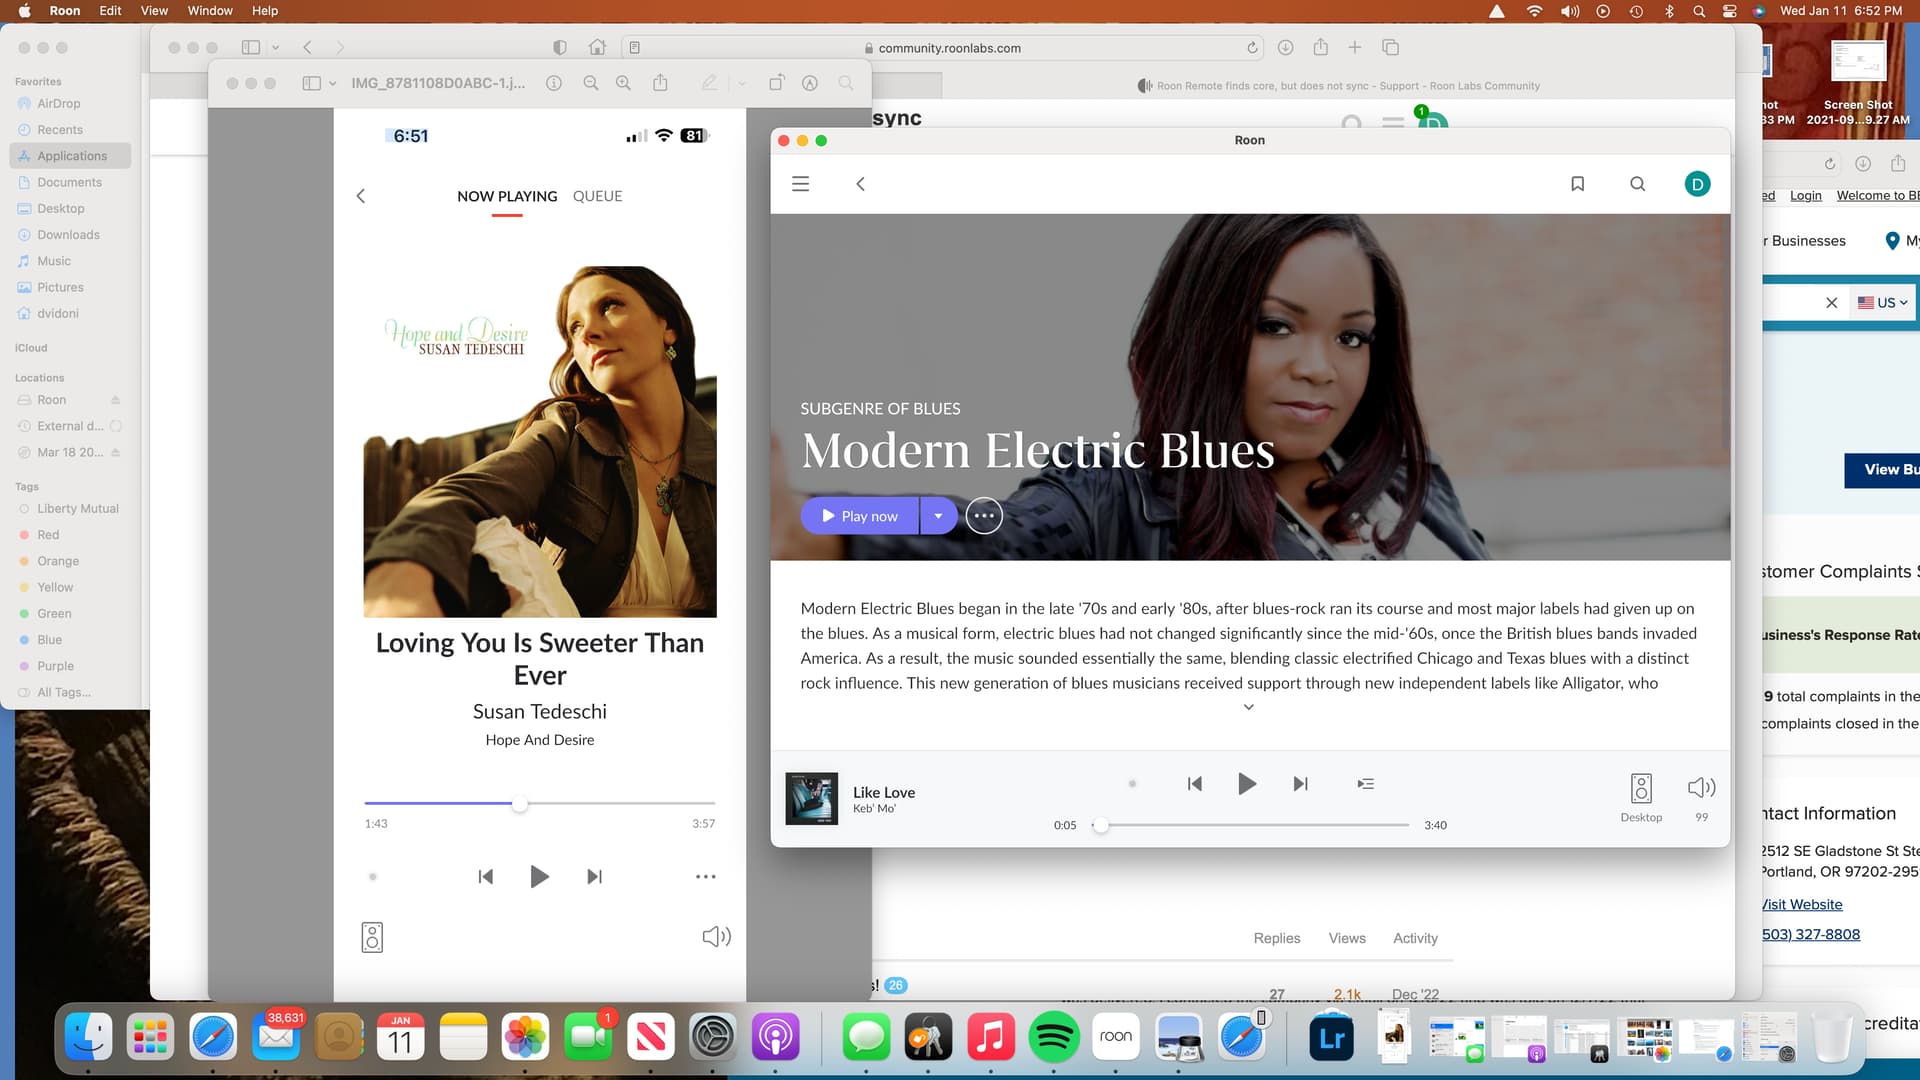
Task: Open a new Safari tab
Action: (x=1355, y=47)
